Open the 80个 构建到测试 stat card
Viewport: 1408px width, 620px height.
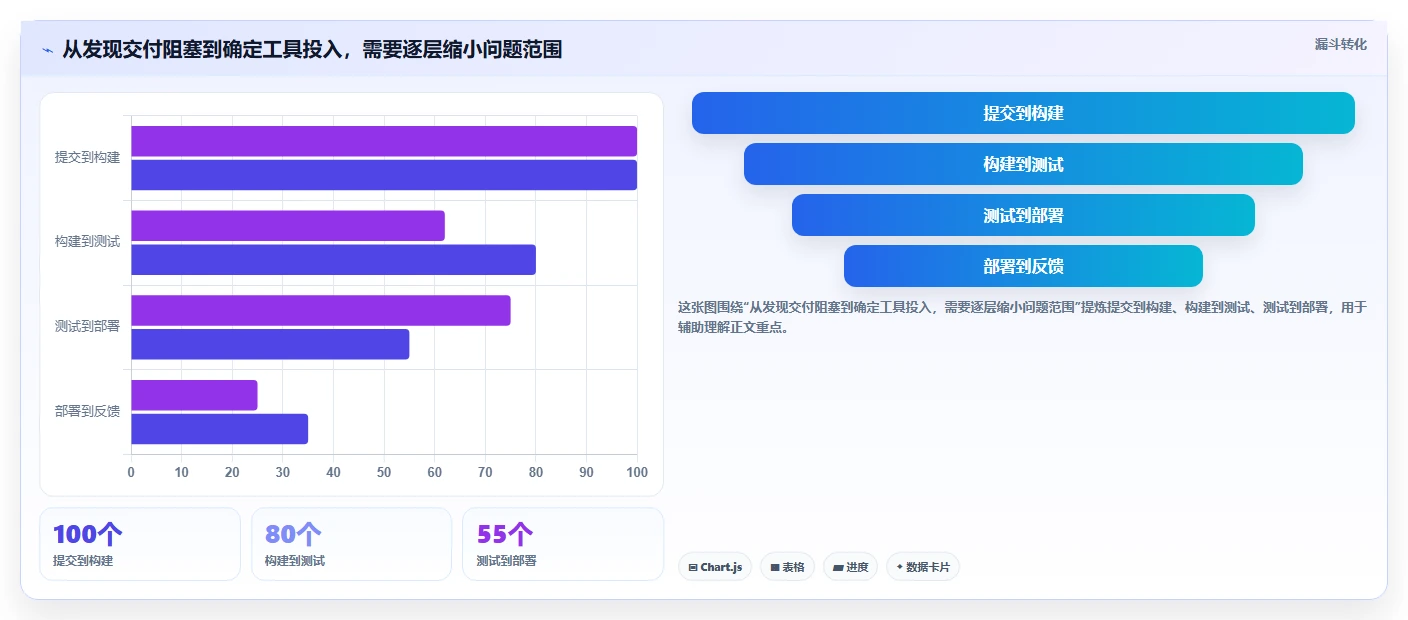(x=351, y=544)
